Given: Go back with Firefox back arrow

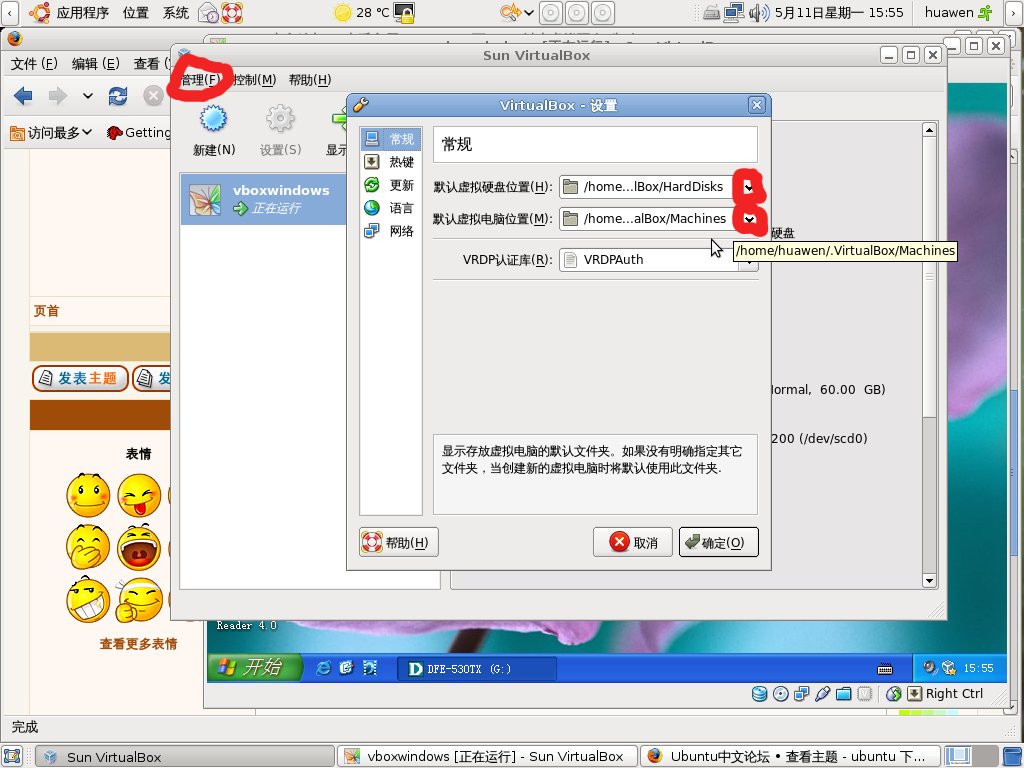Looking at the screenshot, I should click(x=23, y=96).
